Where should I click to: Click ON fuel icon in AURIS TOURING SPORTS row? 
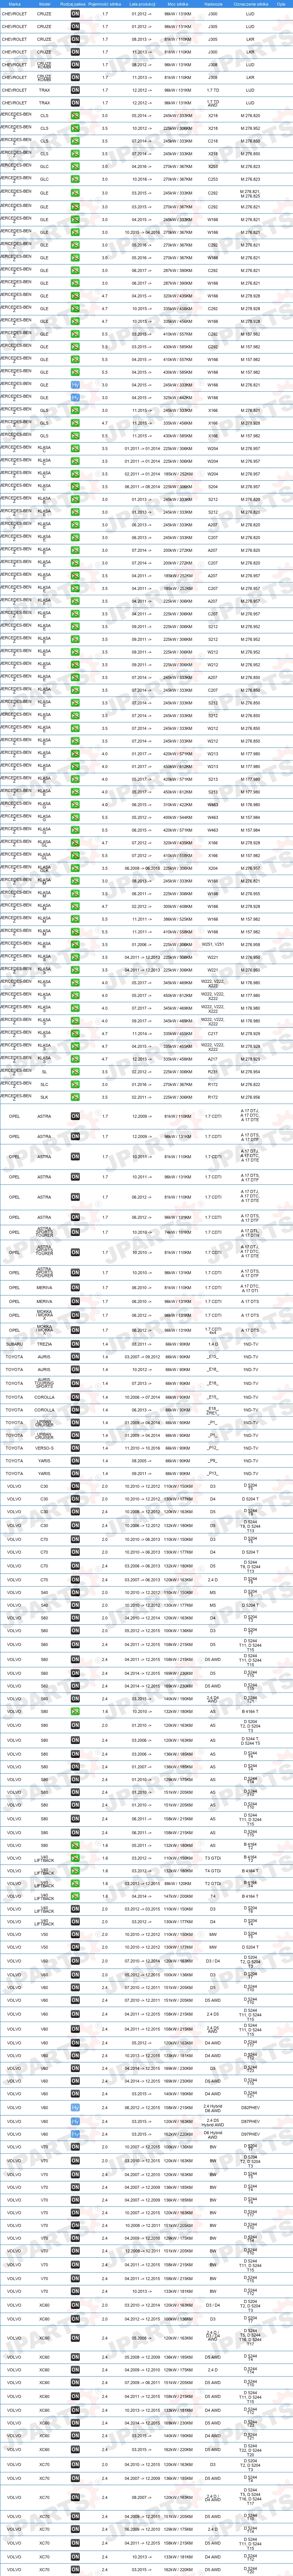coord(75,1383)
